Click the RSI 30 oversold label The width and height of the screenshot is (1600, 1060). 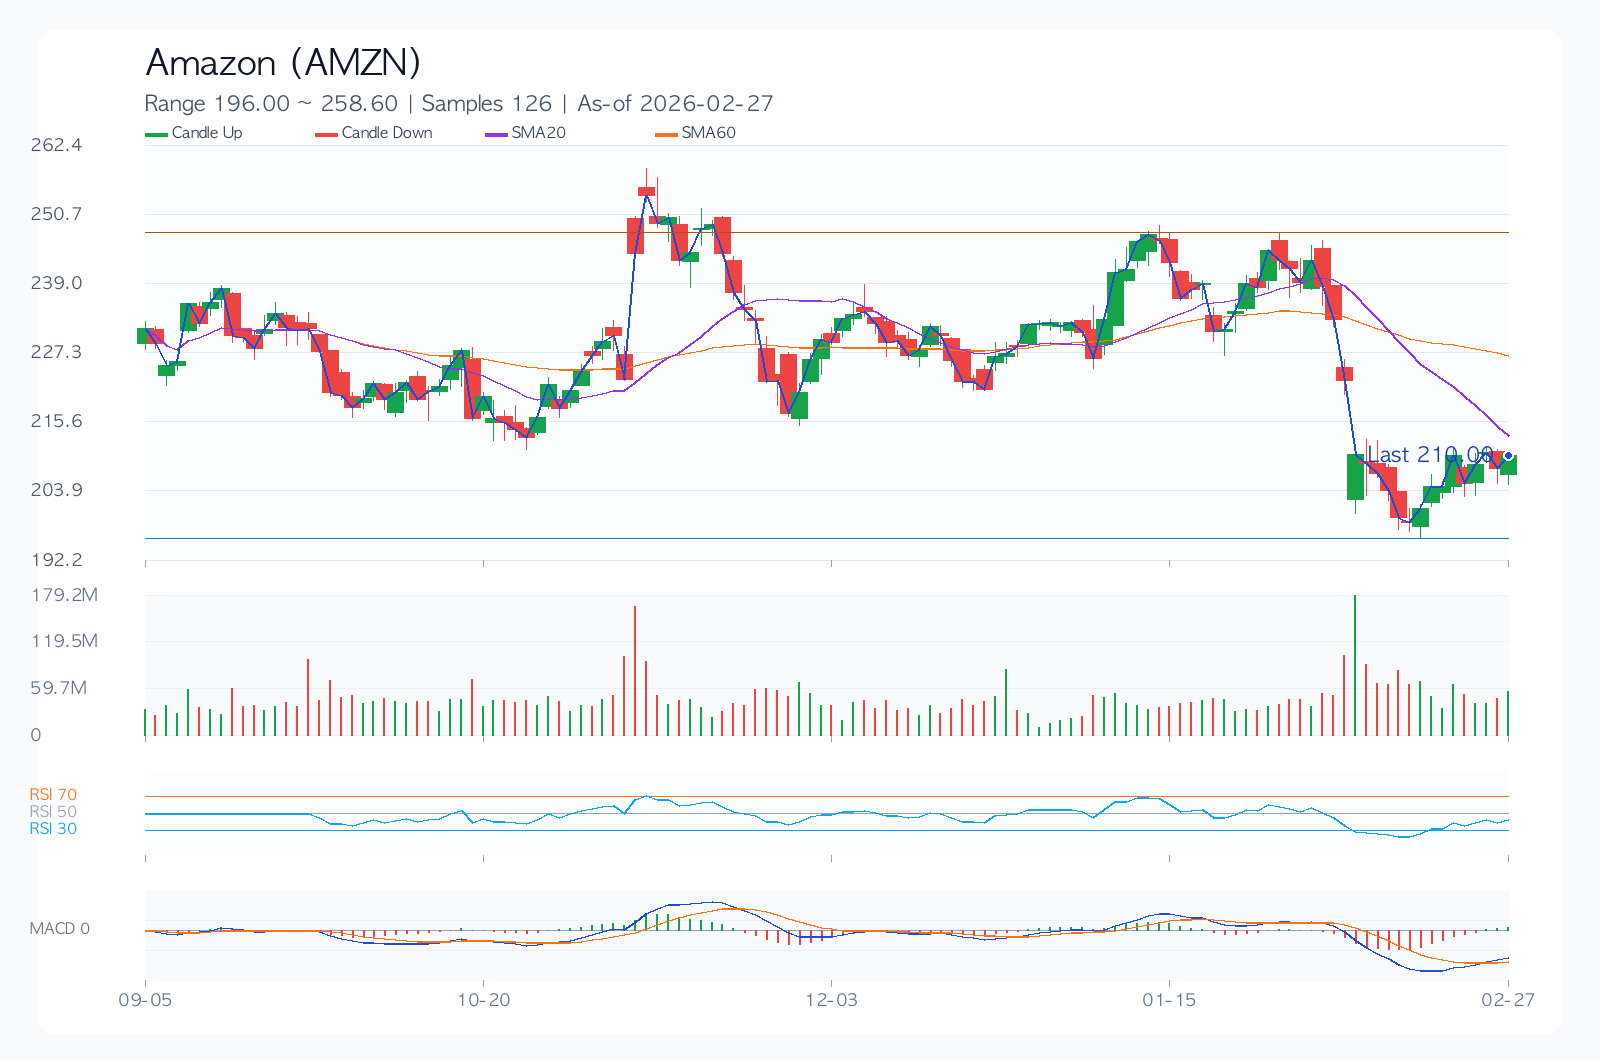[x=53, y=829]
